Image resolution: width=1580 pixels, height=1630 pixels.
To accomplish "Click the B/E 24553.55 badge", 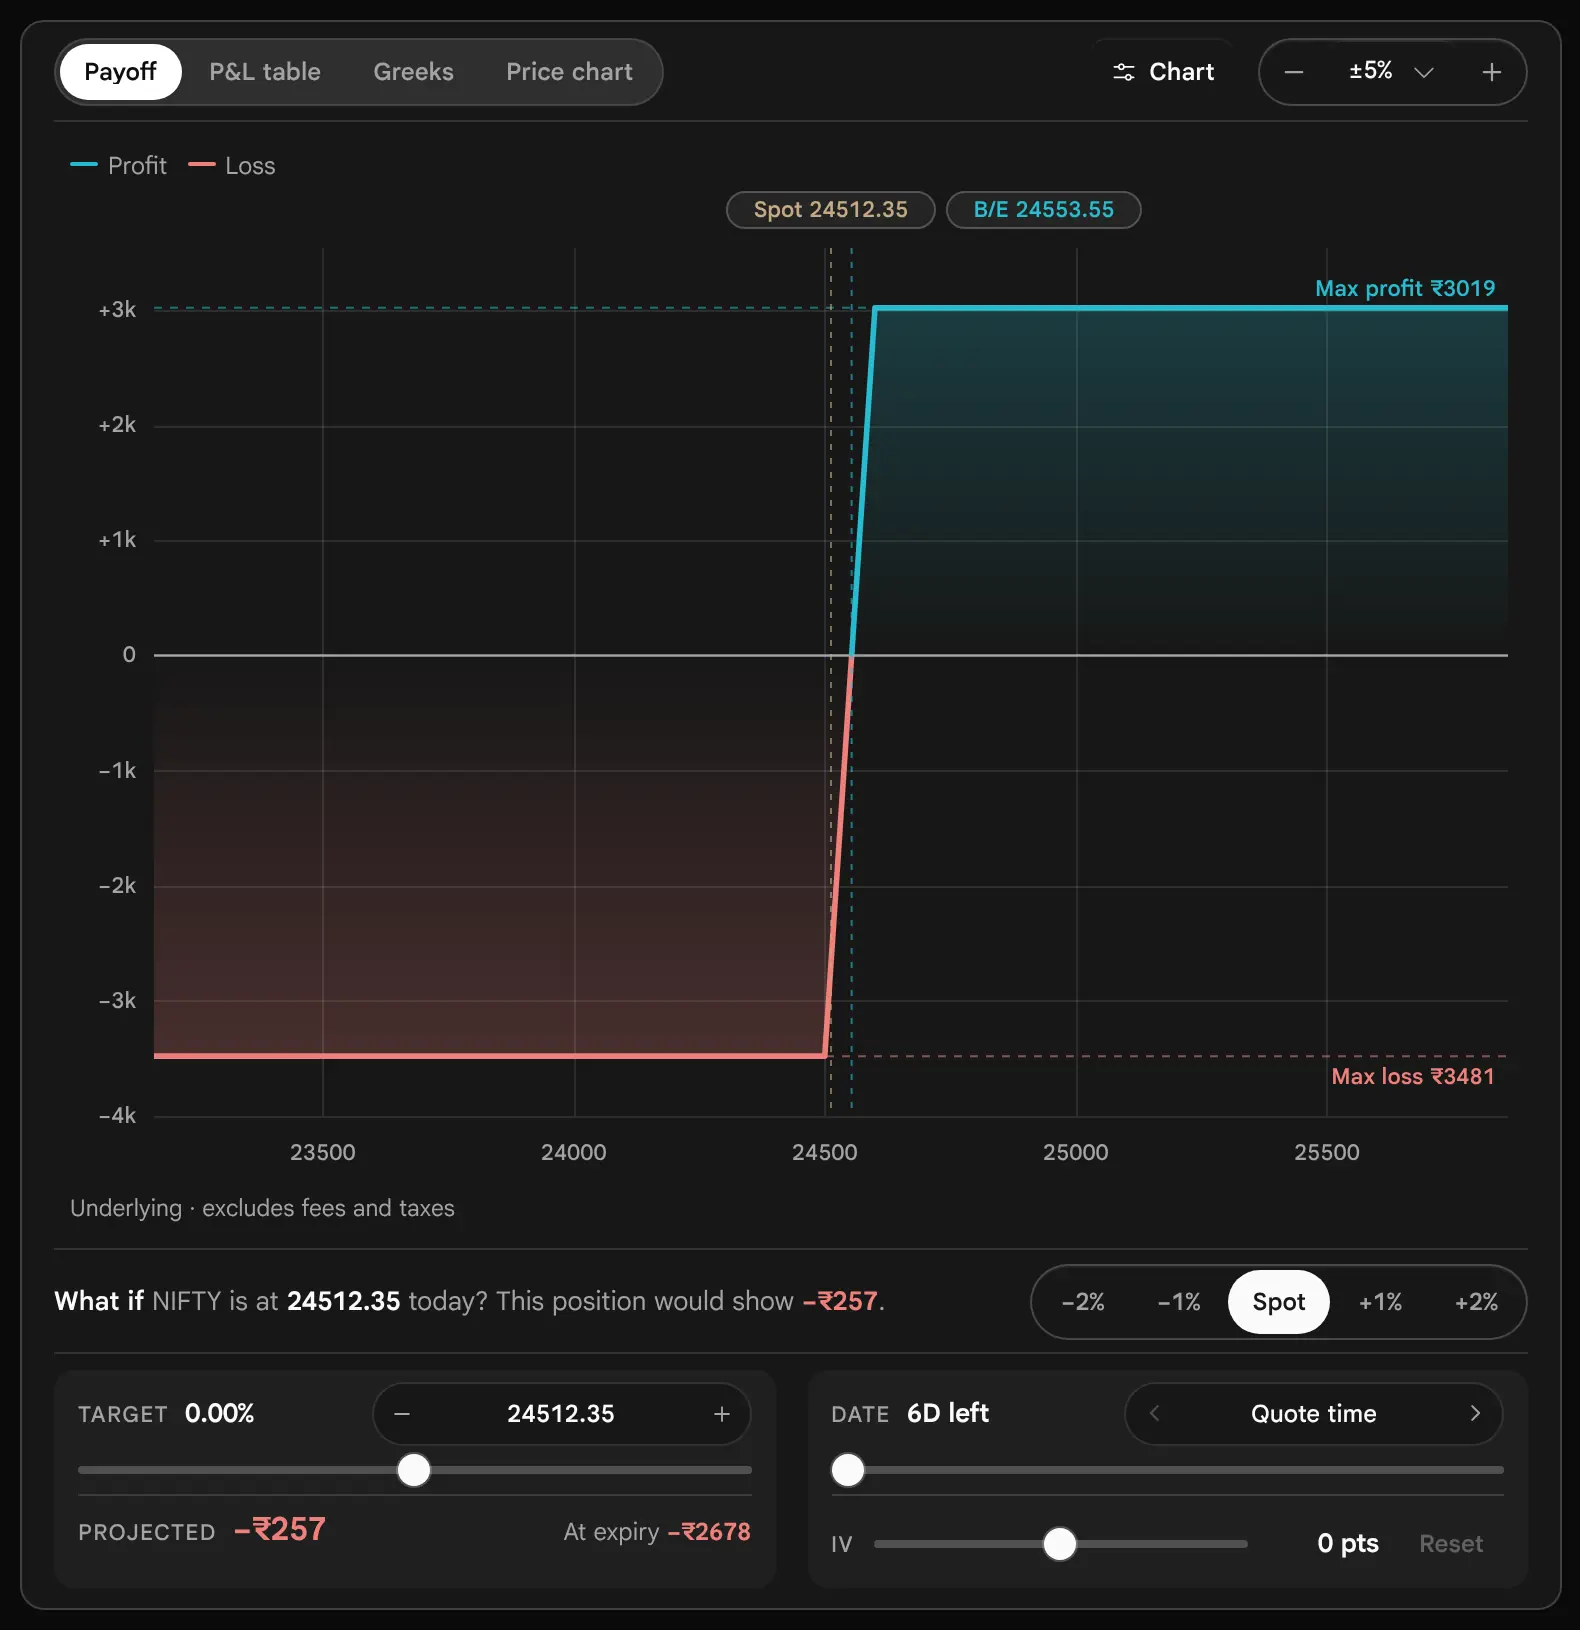I will [1043, 210].
